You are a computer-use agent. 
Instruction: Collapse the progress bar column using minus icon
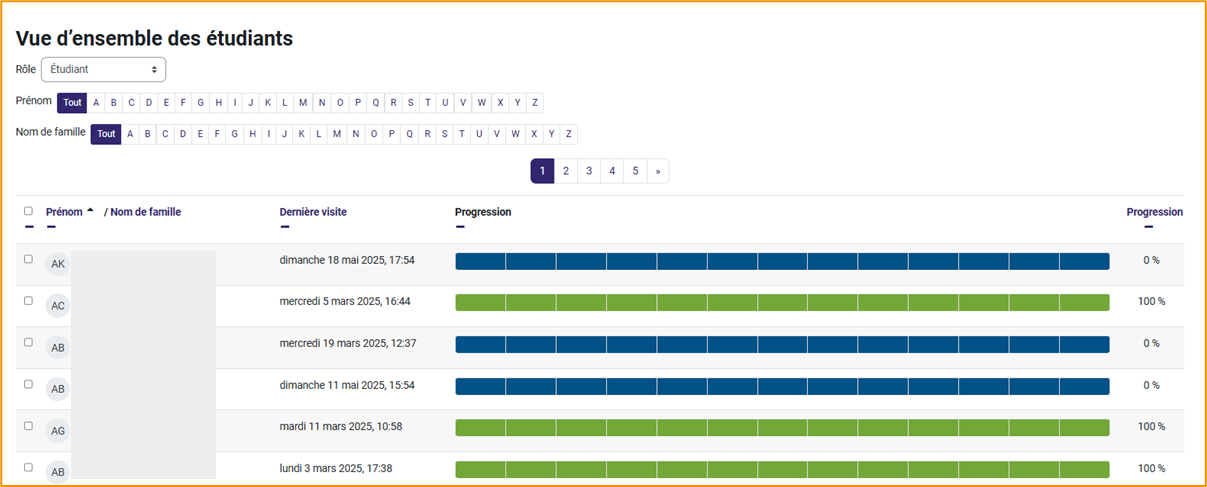pos(459,227)
